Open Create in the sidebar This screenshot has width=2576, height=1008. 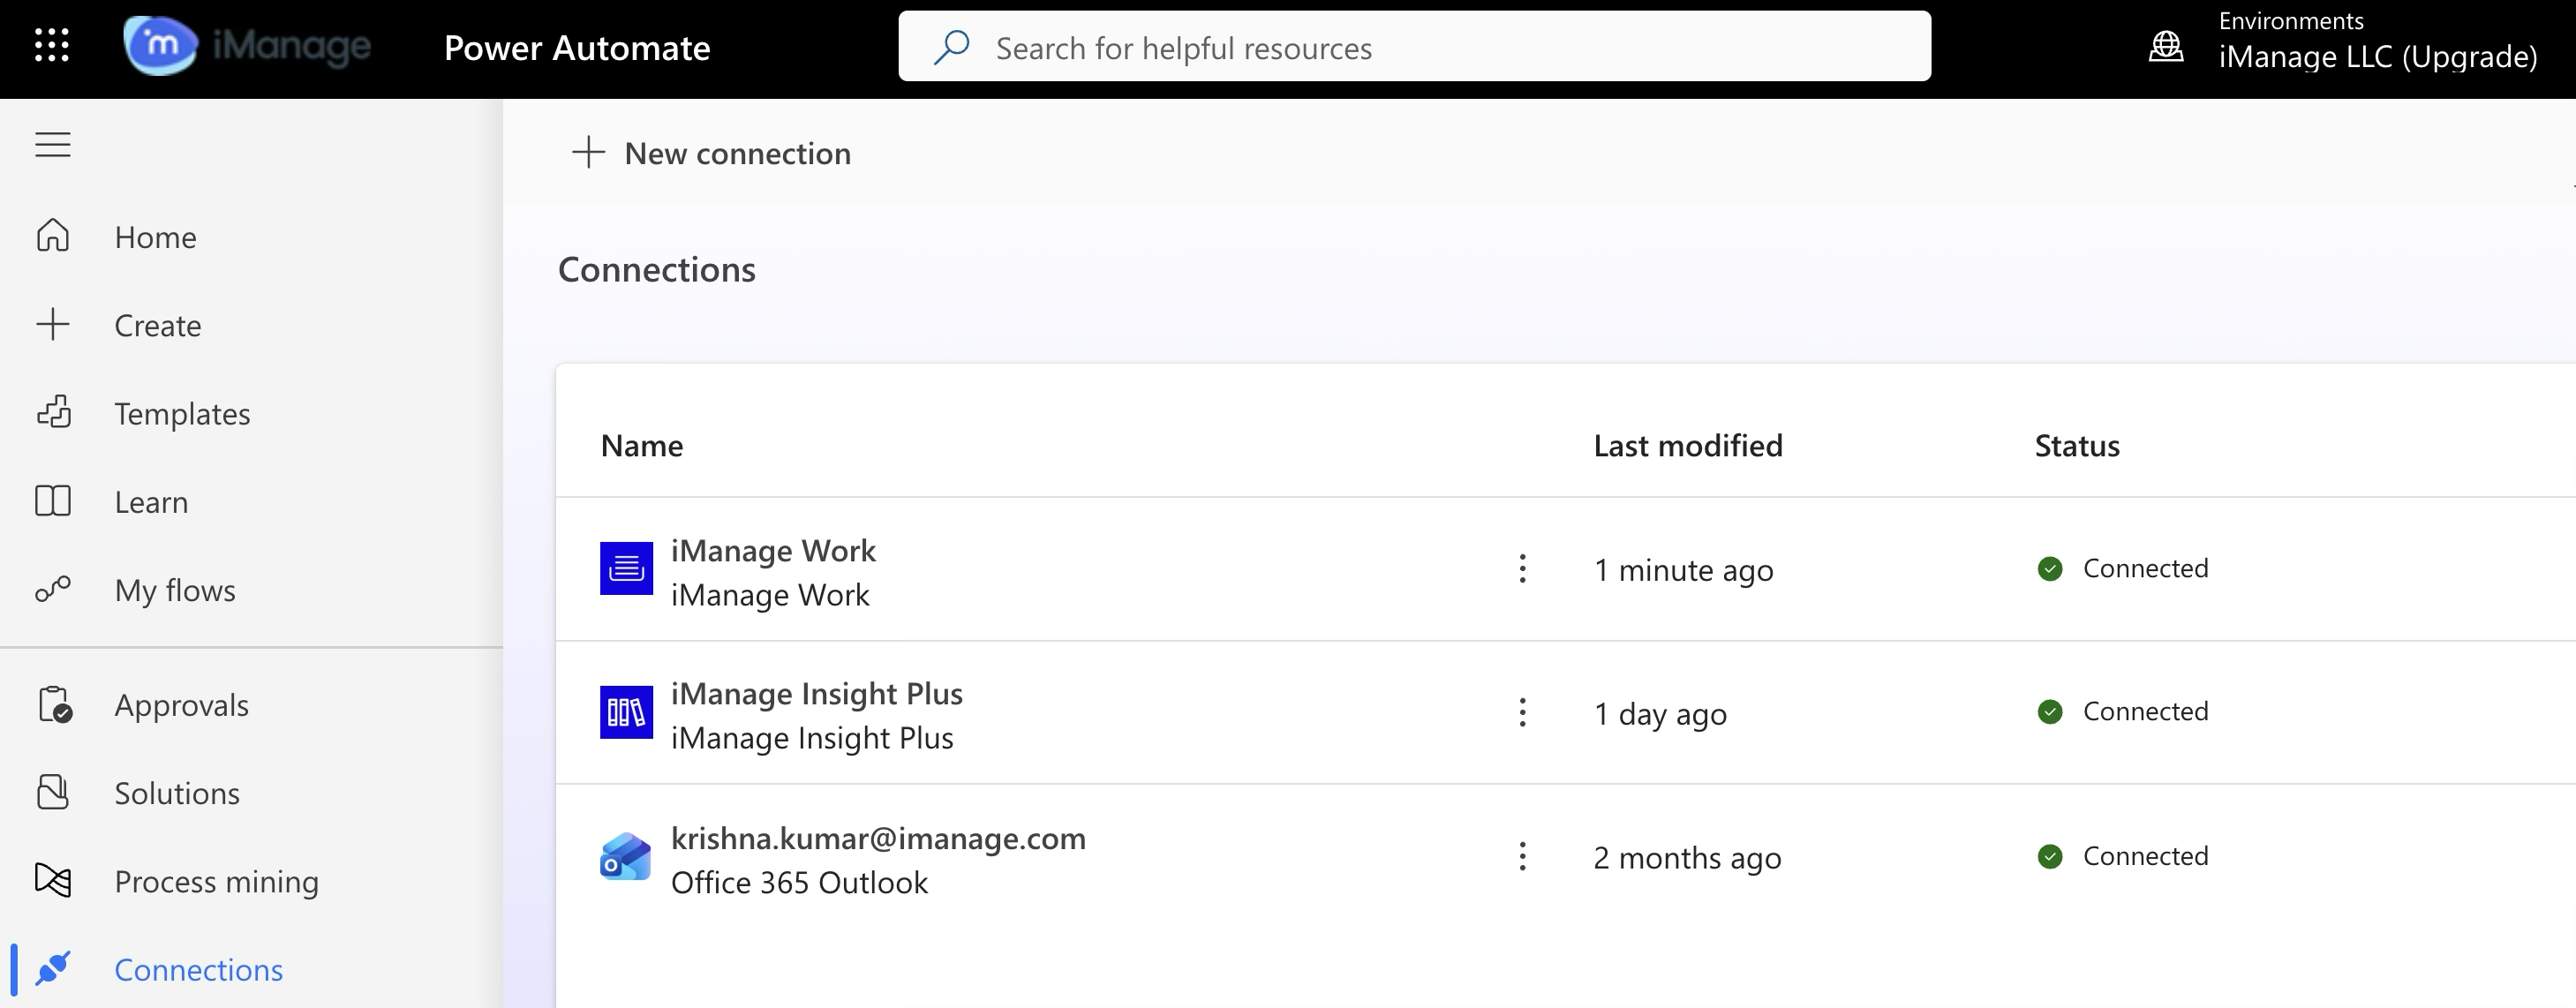[x=158, y=325]
